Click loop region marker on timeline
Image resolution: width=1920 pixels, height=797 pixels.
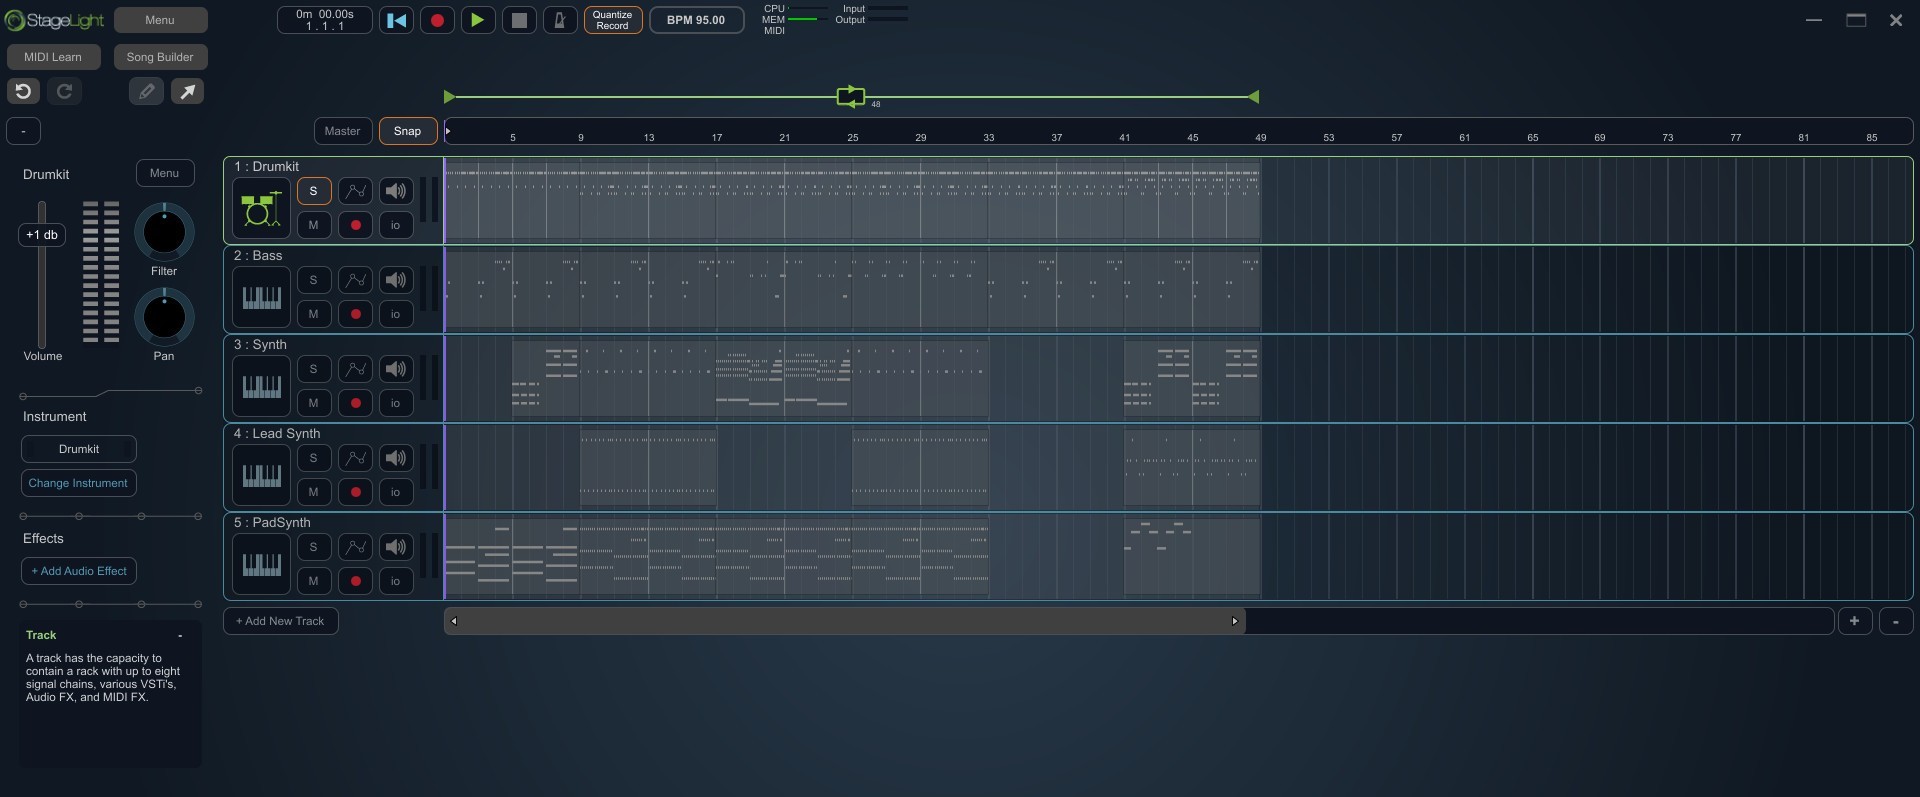pyautogui.click(x=851, y=96)
